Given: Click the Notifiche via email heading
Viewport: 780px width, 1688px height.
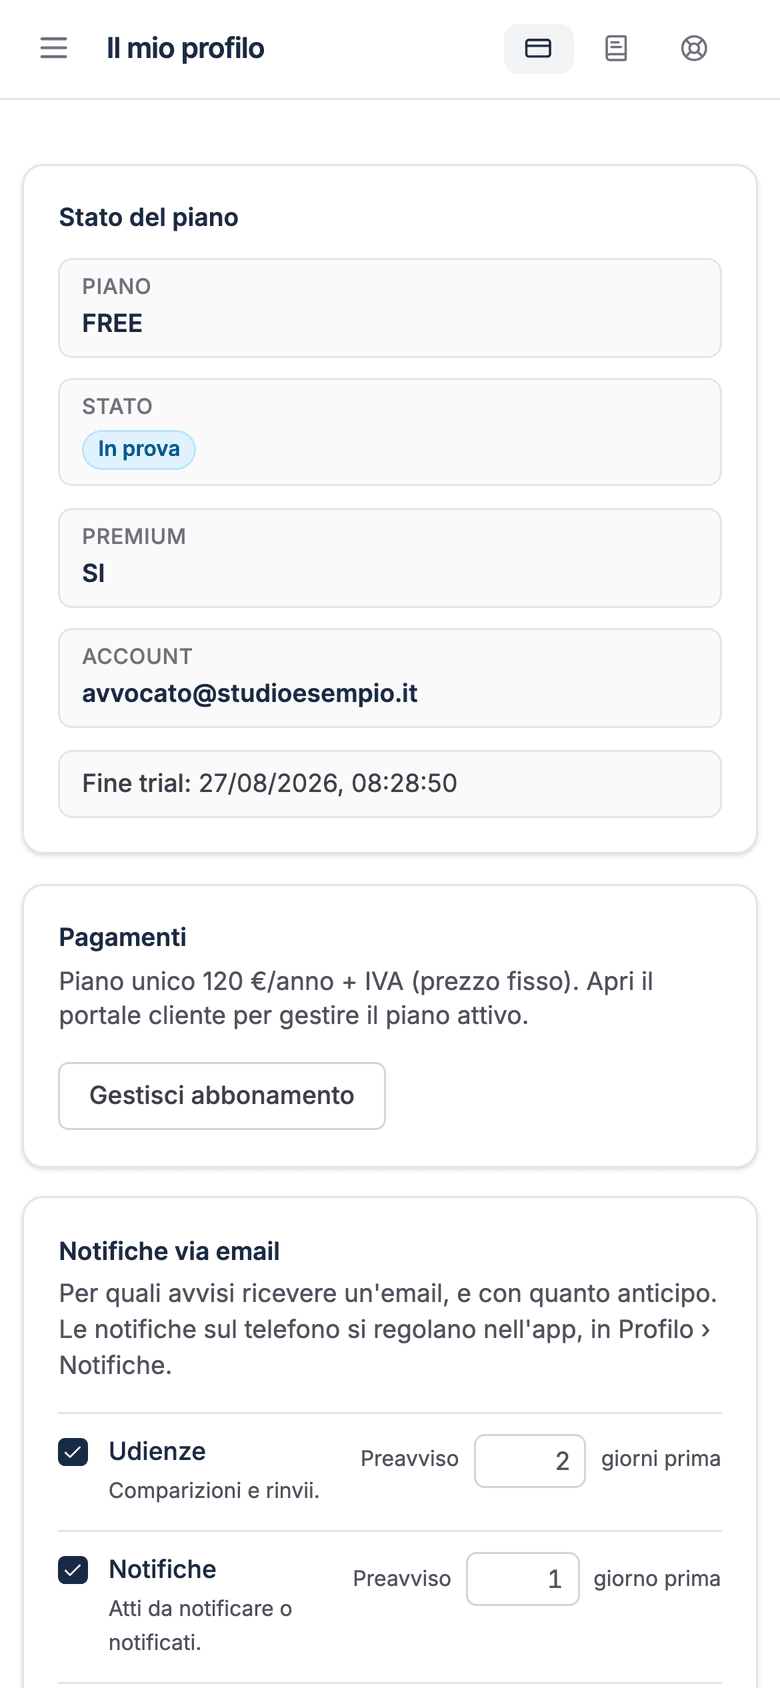Looking at the screenshot, I should tap(170, 1251).
